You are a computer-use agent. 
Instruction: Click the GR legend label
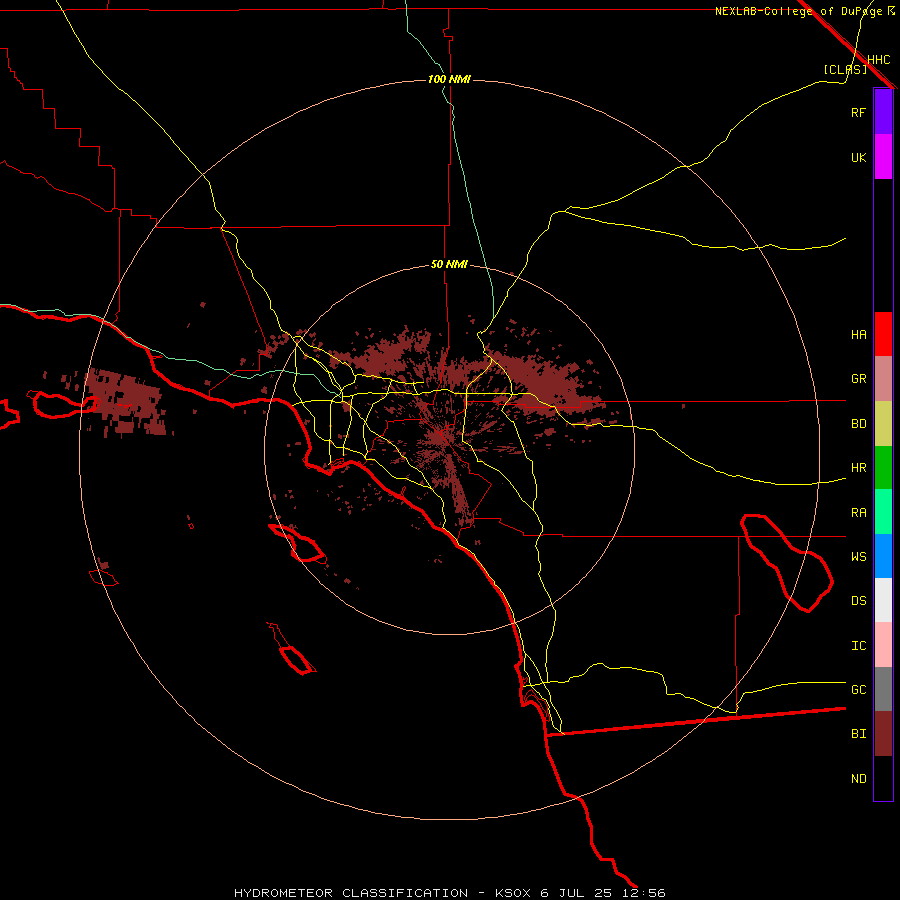click(x=858, y=379)
